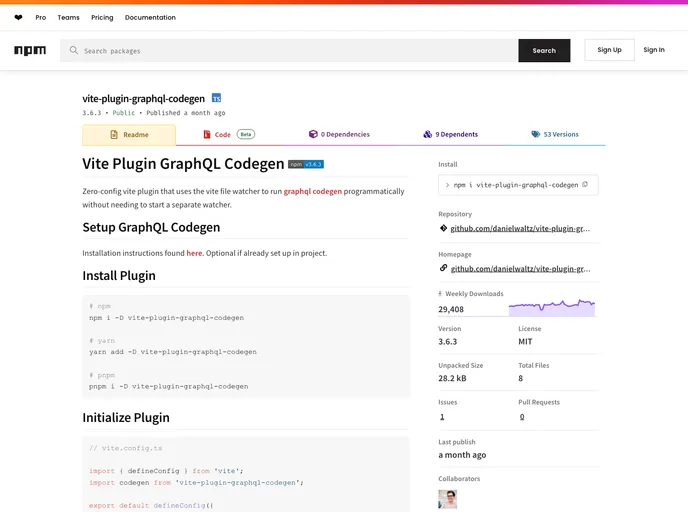The image size is (688, 512).
Task: Click the npm logo
Action: click(30, 50)
